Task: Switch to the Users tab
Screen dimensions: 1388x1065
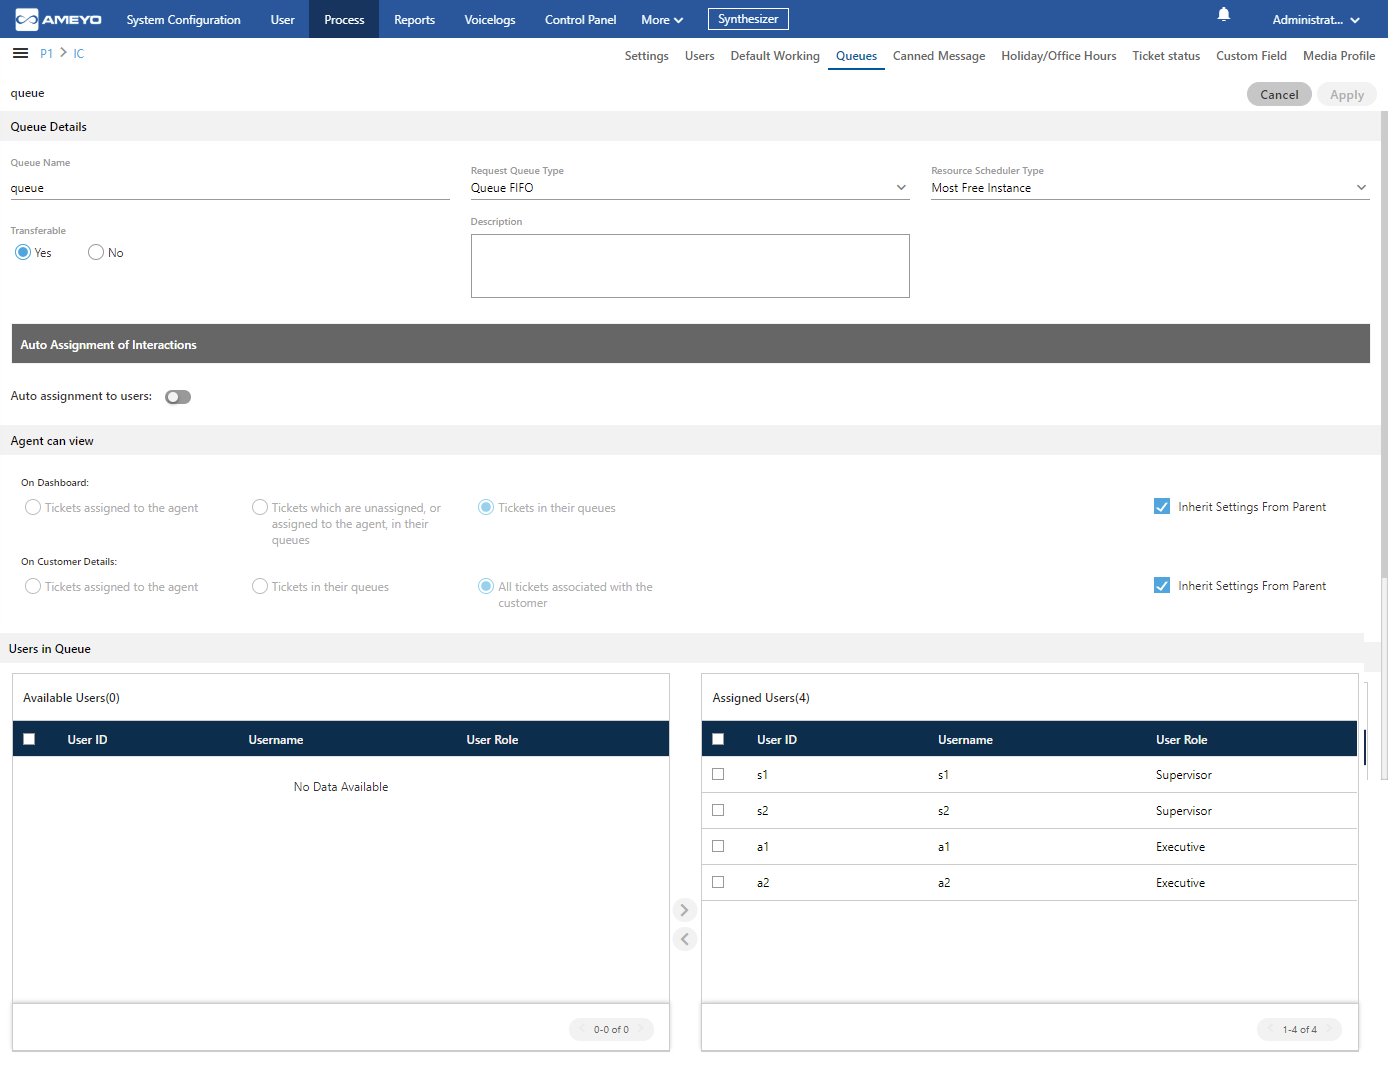Action: pos(699,56)
